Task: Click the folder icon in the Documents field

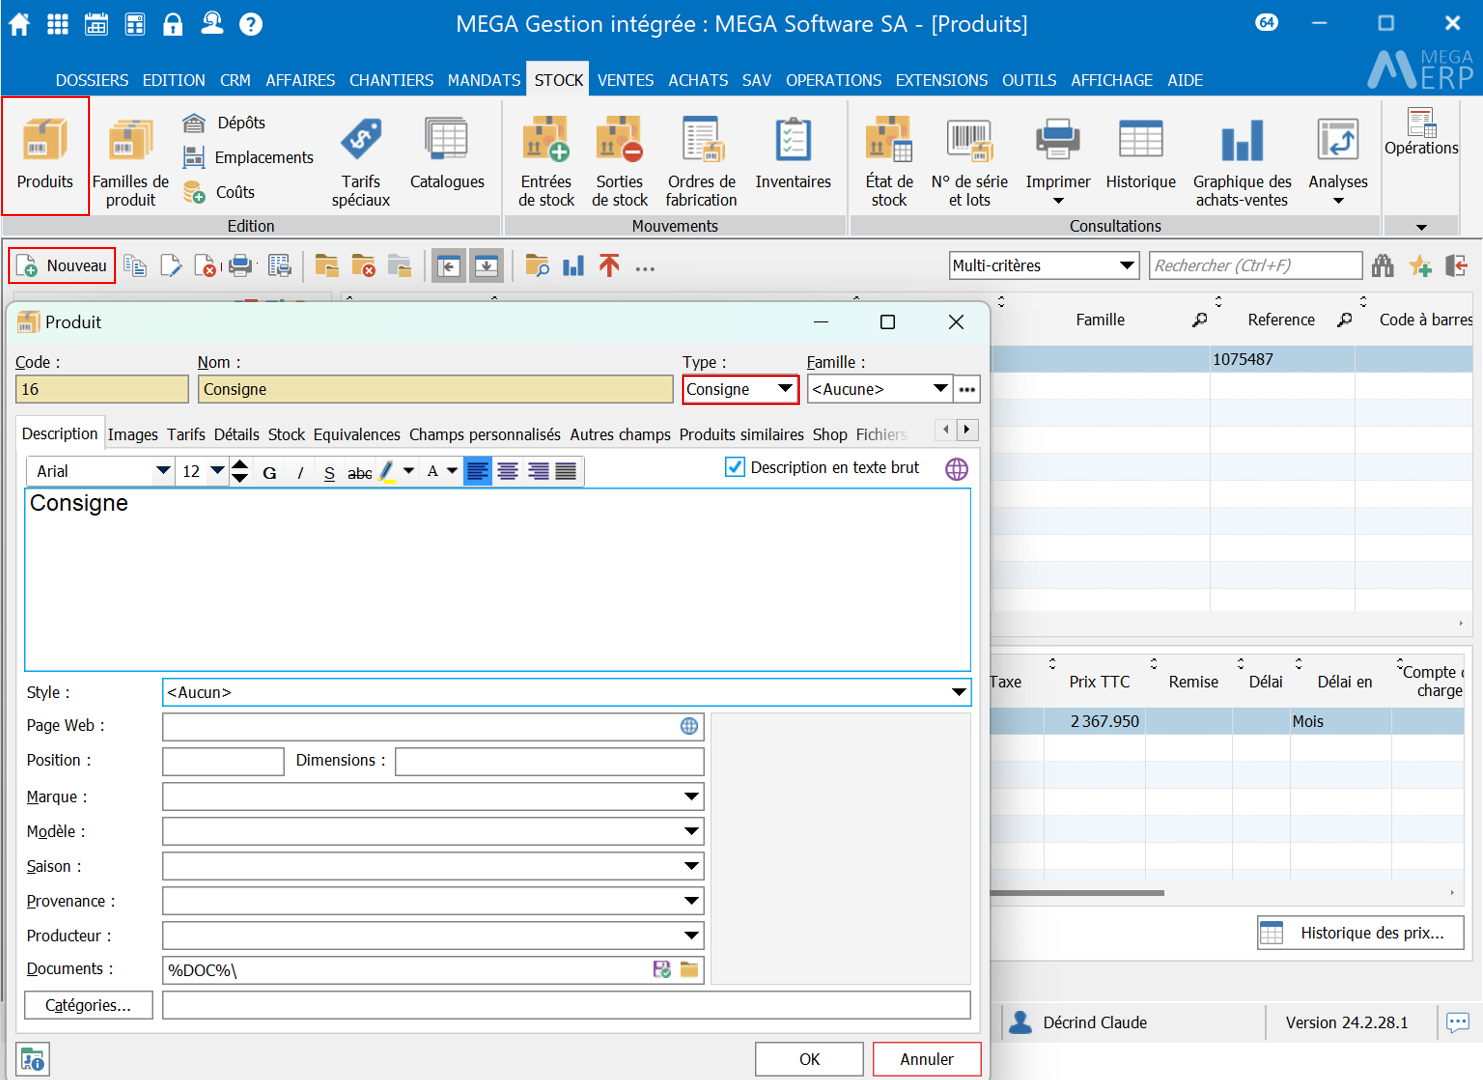Action: (690, 969)
